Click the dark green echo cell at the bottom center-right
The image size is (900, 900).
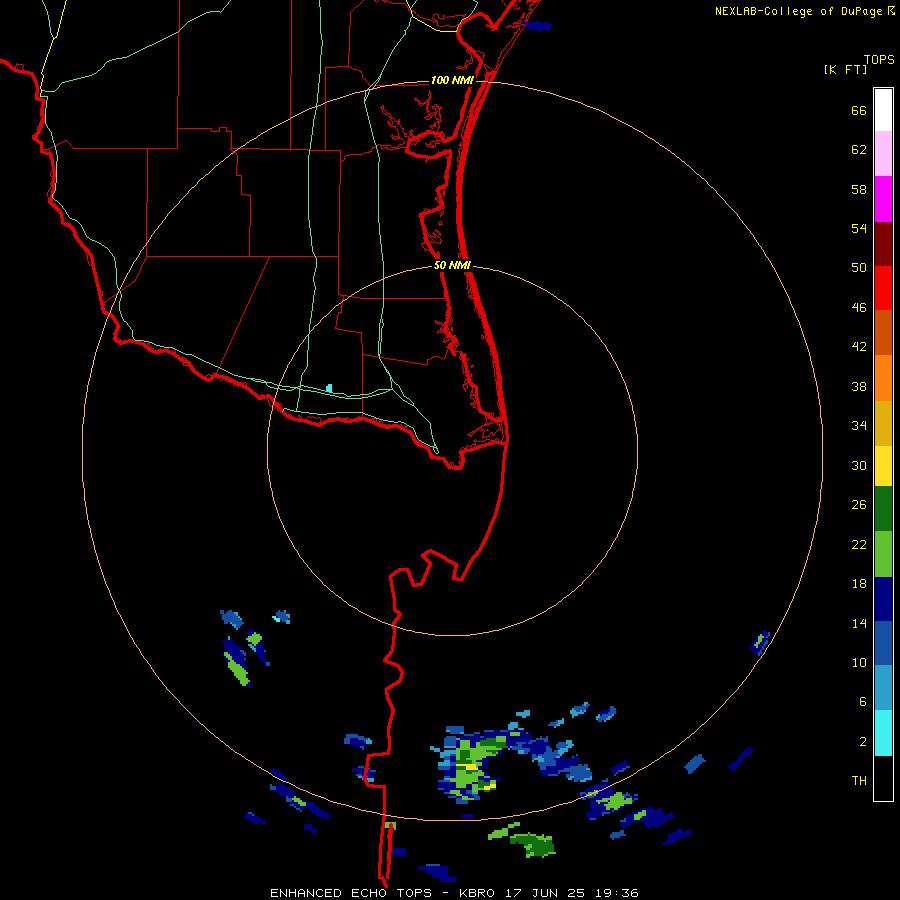click(535, 845)
